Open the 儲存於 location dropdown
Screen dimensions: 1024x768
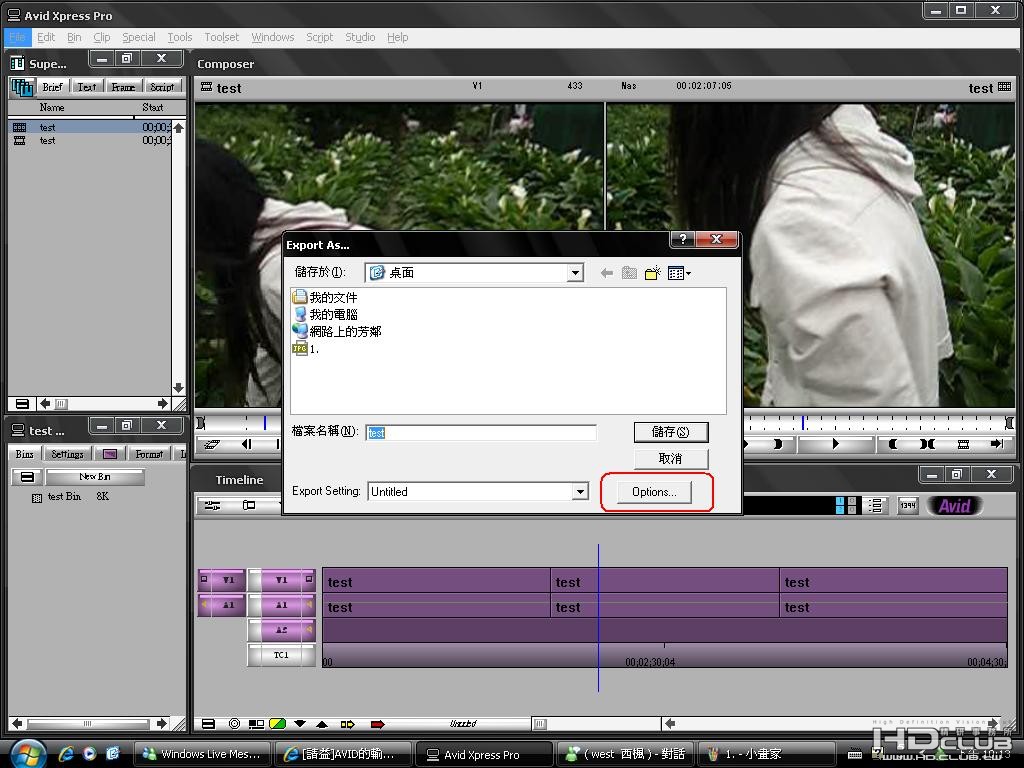point(575,273)
